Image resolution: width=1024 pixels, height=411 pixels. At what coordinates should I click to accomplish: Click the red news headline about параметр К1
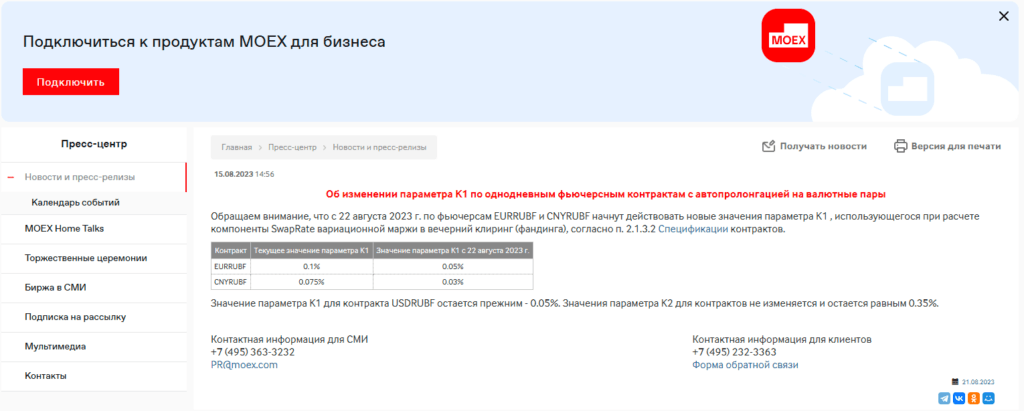pos(605,194)
